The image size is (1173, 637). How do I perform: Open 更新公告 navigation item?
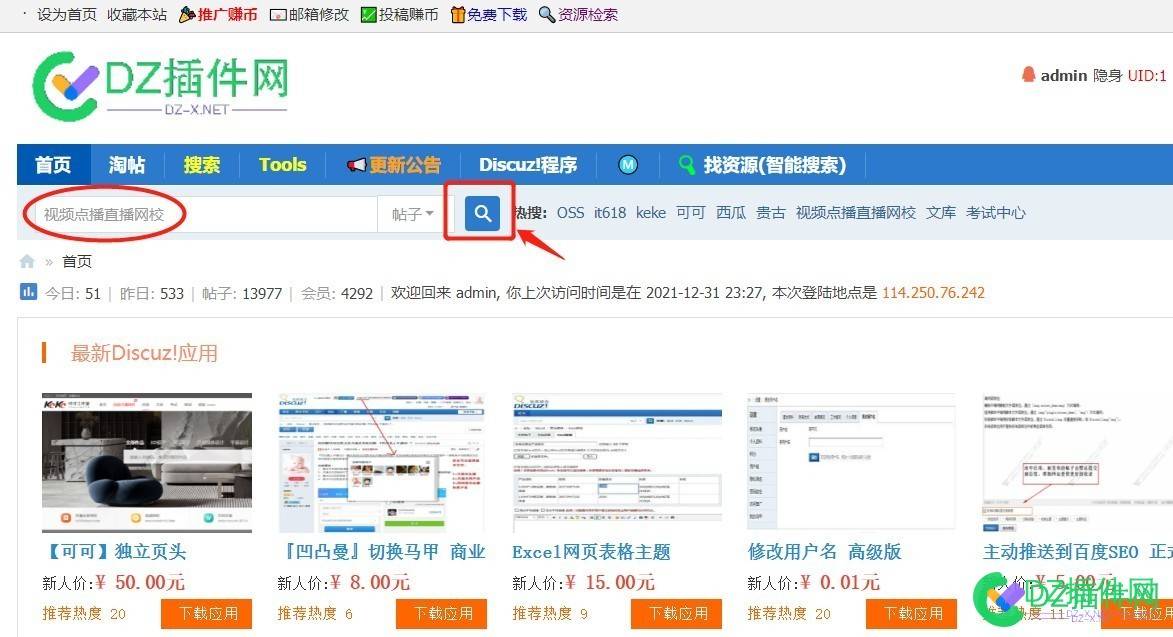tap(393, 164)
